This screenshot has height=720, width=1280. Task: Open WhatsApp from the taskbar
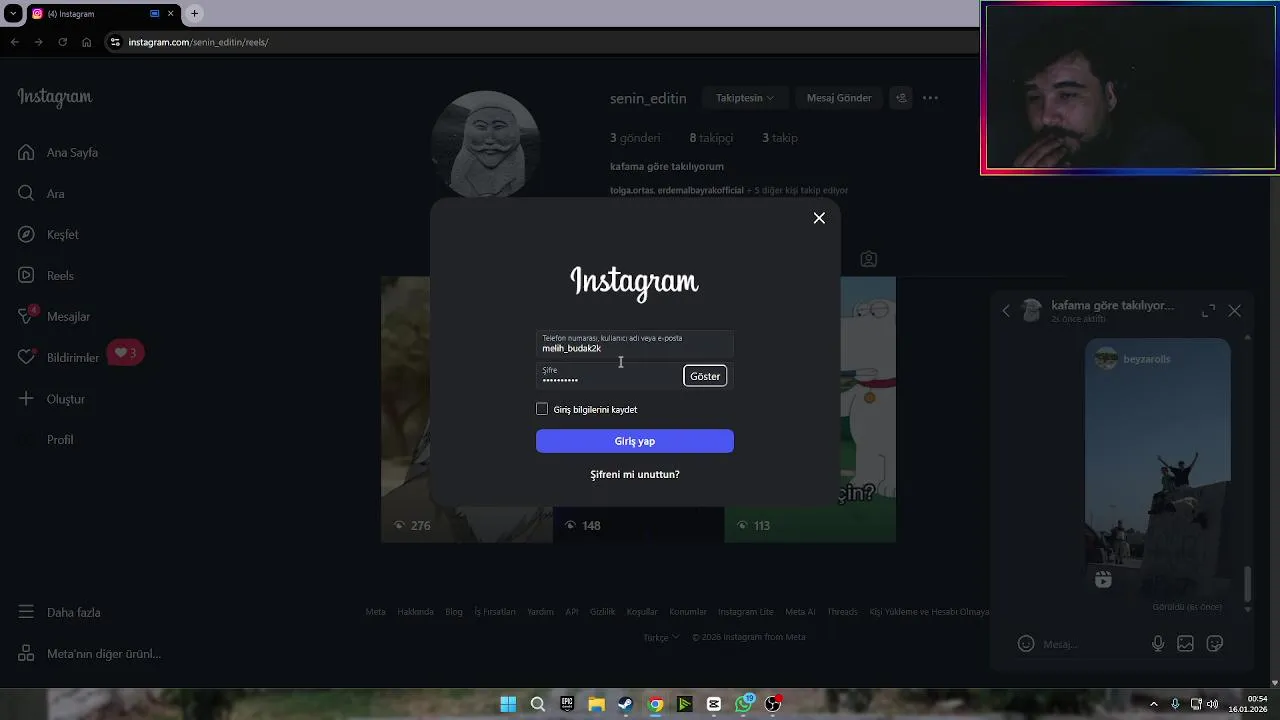[744, 704]
